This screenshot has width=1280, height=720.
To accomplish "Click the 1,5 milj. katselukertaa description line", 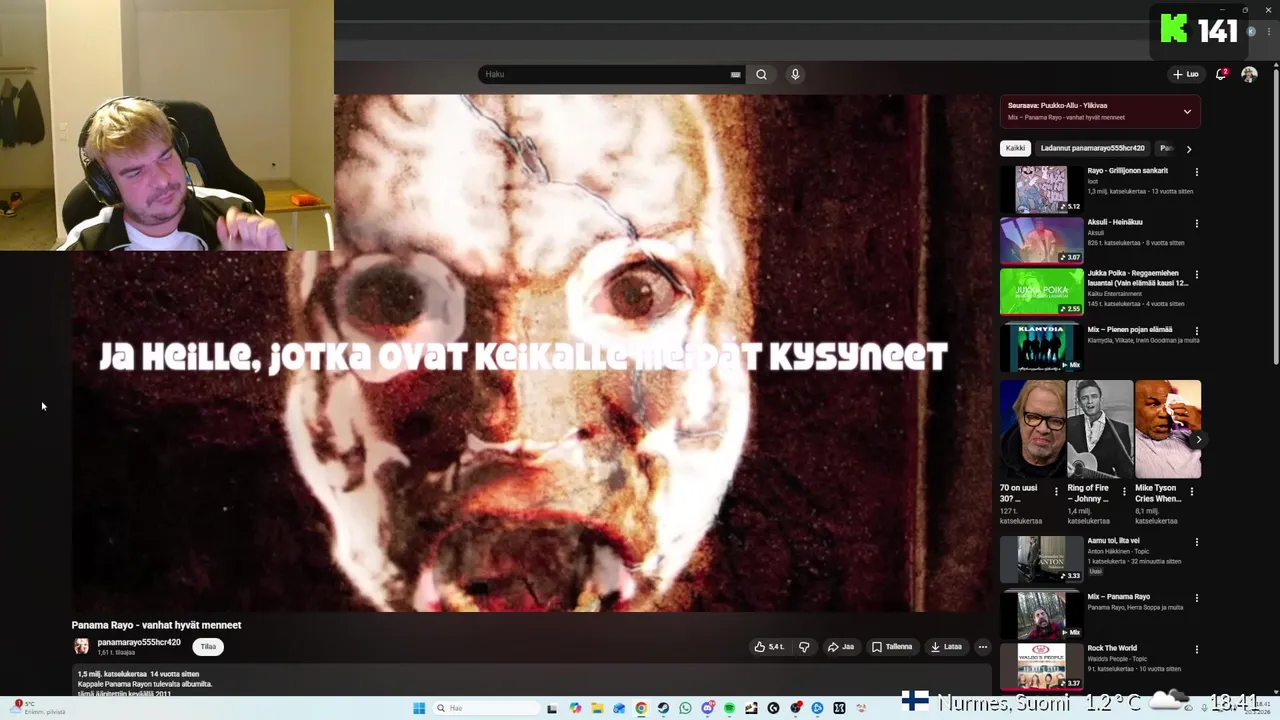I will point(139,674).
